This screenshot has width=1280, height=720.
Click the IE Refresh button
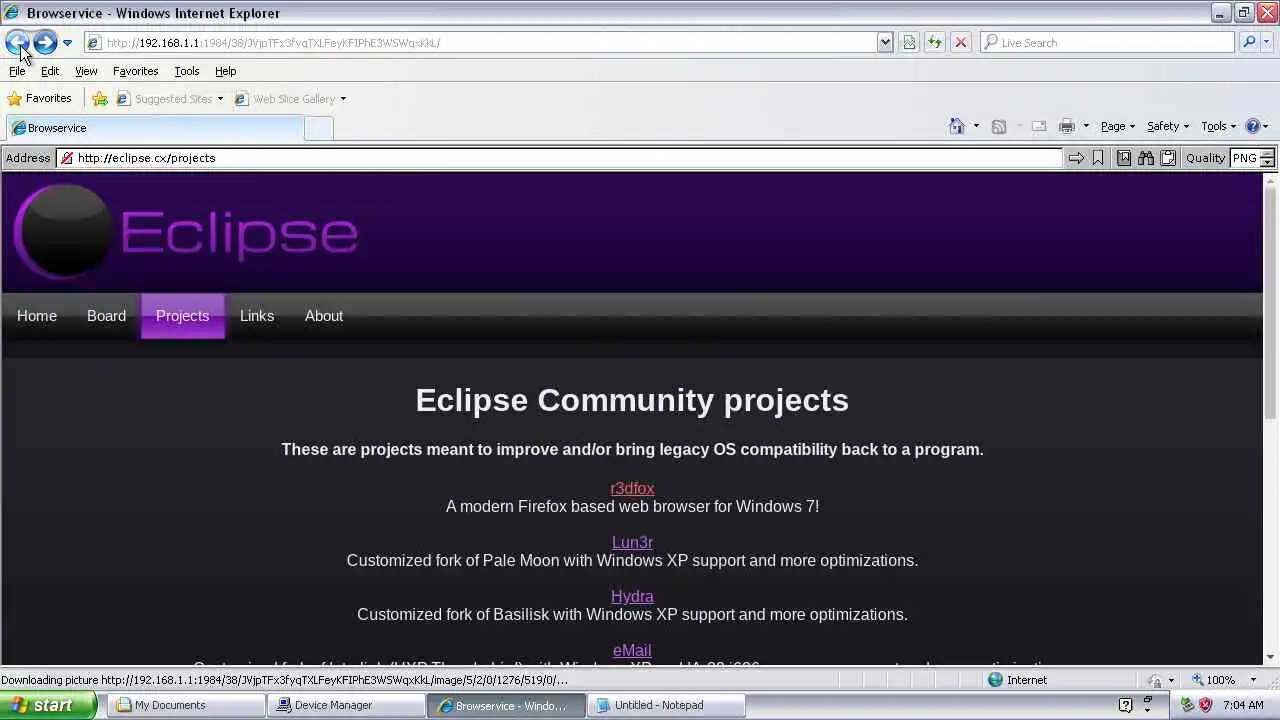tap(934, 42)
